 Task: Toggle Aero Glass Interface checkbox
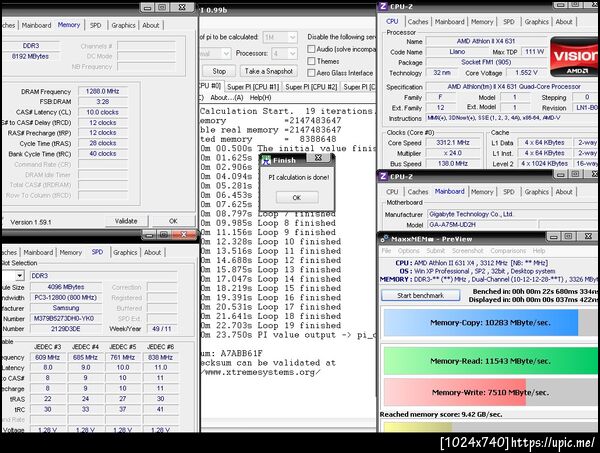click(x=311, y=73)
